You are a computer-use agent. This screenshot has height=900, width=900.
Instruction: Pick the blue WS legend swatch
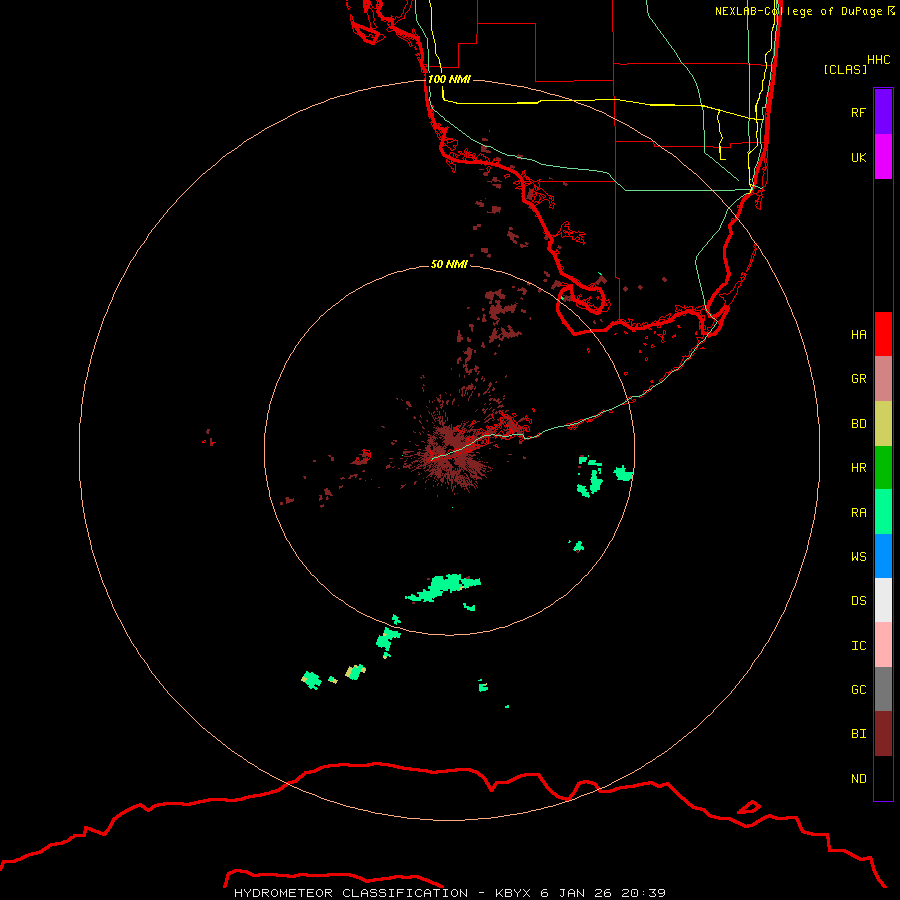tap(883, 556)
